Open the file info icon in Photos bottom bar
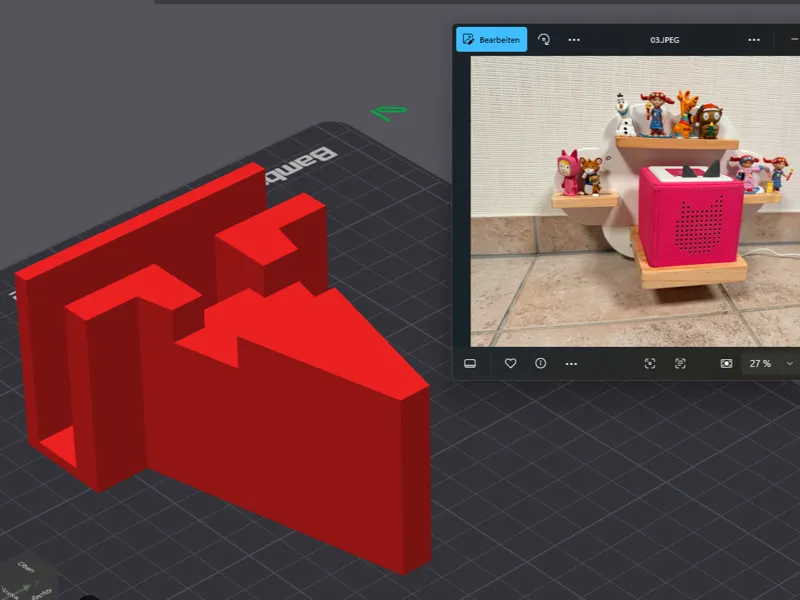The height and width of the screenshot is (600, 800). 540,363
